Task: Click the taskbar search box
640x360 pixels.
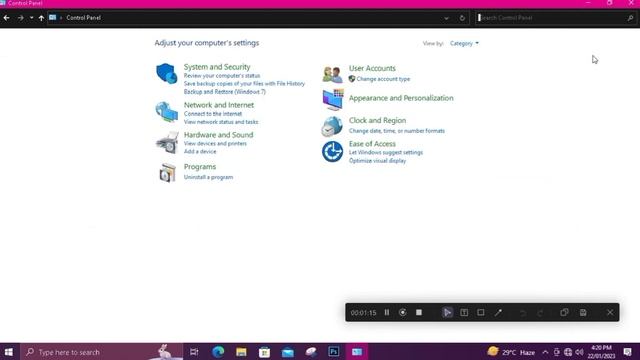Action: (x=101, y=352)
